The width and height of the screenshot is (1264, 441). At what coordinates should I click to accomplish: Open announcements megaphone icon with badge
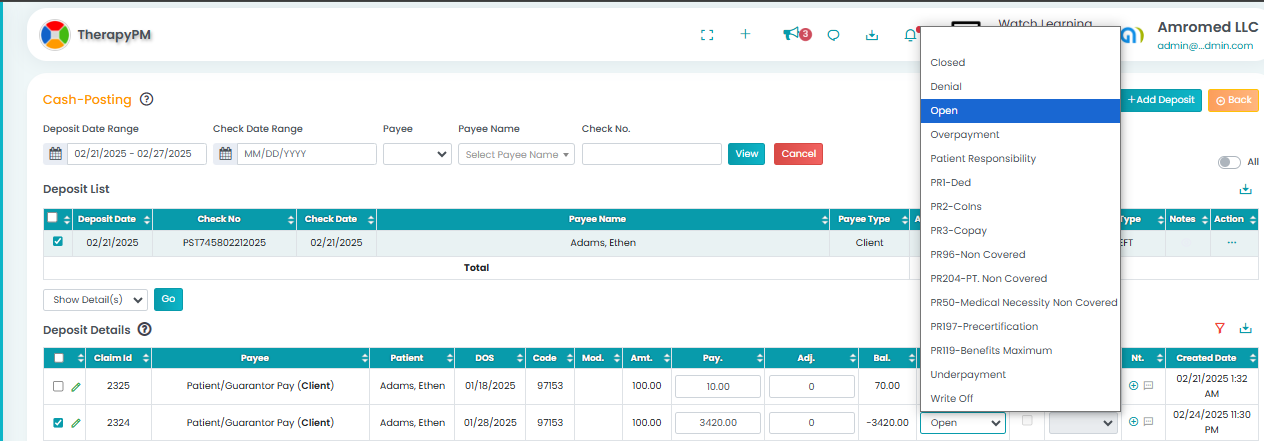(x=792, y=35)
